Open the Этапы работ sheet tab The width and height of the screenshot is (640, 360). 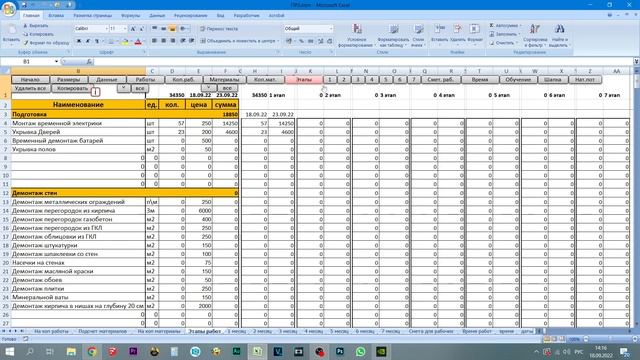(x=204, y=331)
